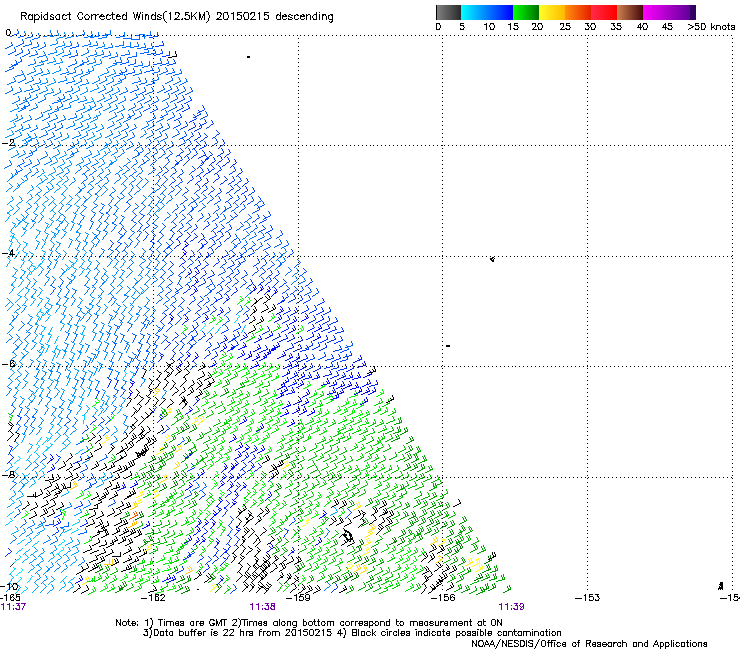Click the latitude label -2
Screen dimensions: 740x650
(9, 143)
